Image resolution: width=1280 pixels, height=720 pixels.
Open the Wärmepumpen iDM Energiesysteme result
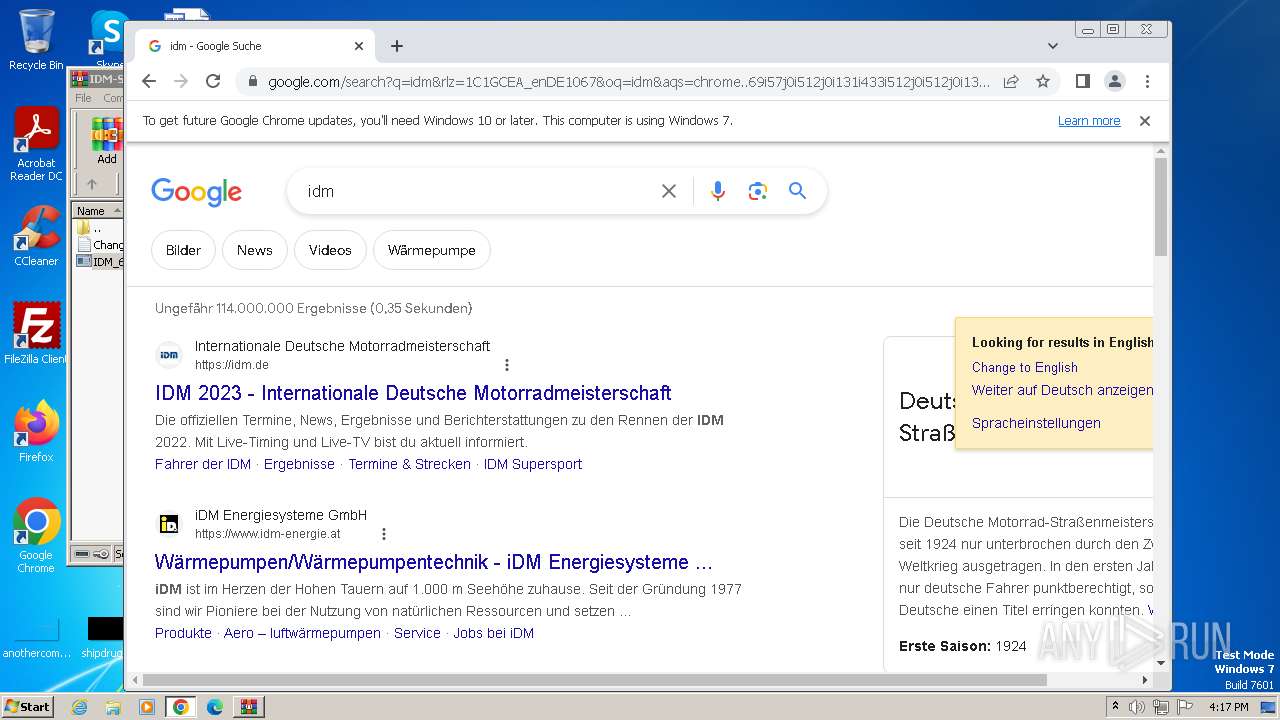[434, 562]
